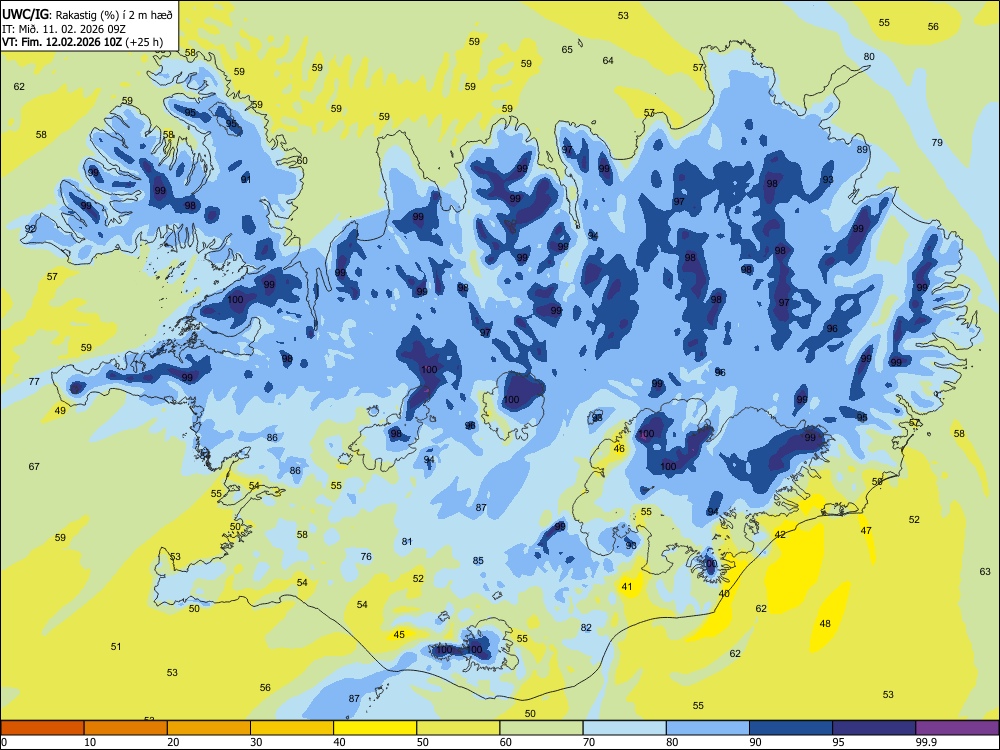Screen dimensions: 1000x750
Task: Click the light blue 70–80 legend swatch
Action: [x=624, y=728]
